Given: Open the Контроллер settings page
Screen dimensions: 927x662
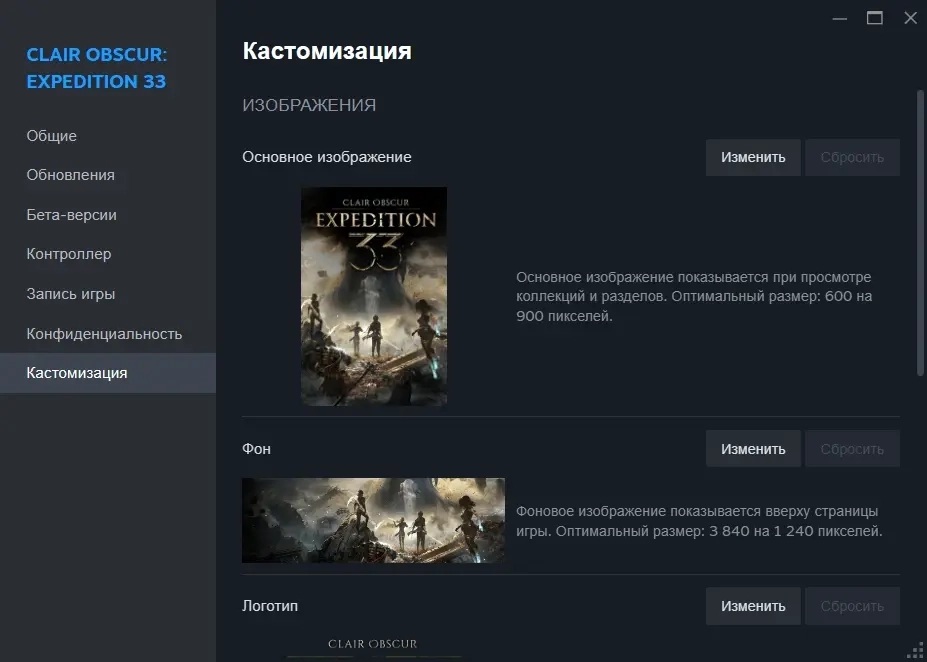Looking at the screenshot, I should [69, 255].
